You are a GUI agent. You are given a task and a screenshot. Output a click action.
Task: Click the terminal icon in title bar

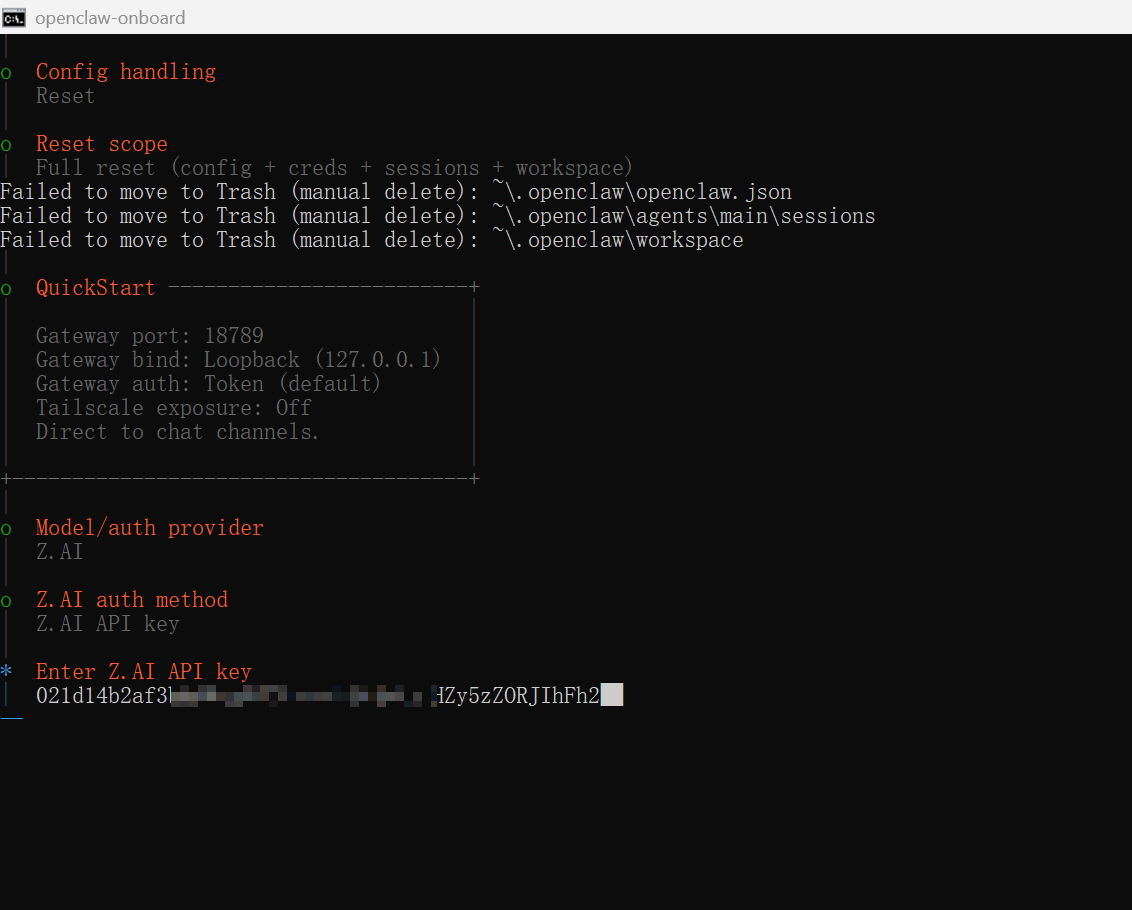[x=14, y=17]
